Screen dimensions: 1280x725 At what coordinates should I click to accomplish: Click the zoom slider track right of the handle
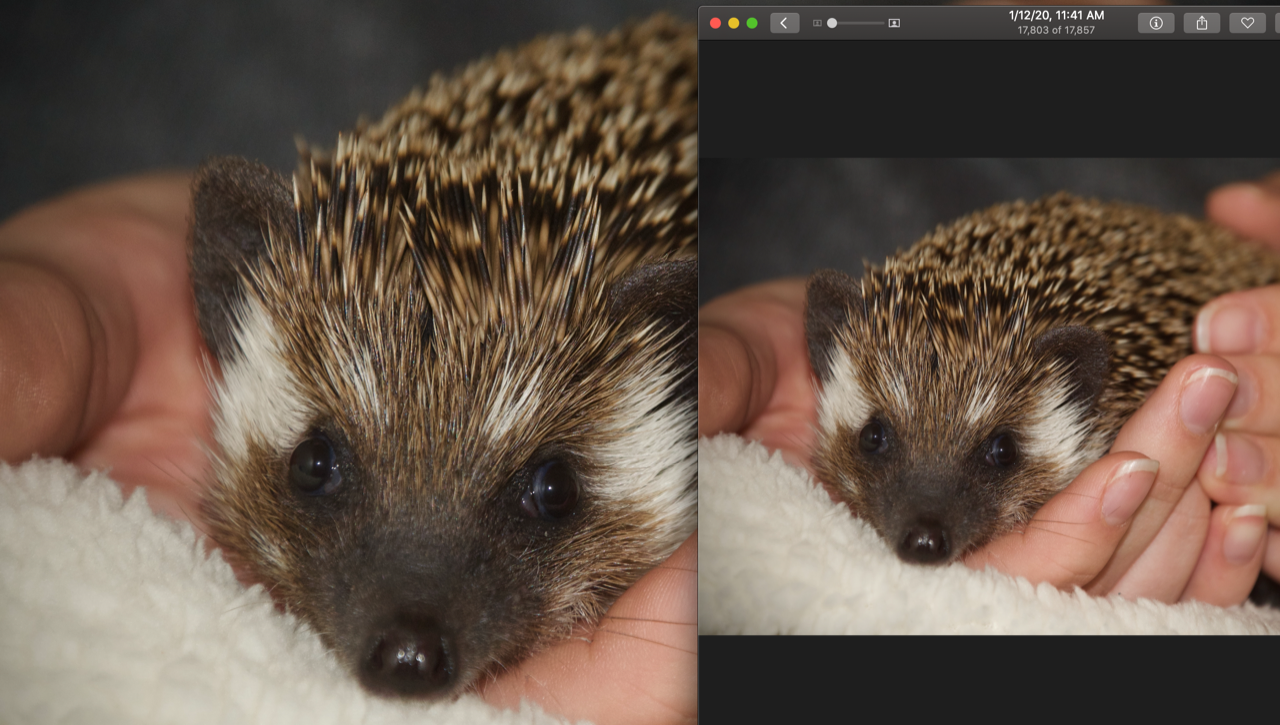coord(862,23)
